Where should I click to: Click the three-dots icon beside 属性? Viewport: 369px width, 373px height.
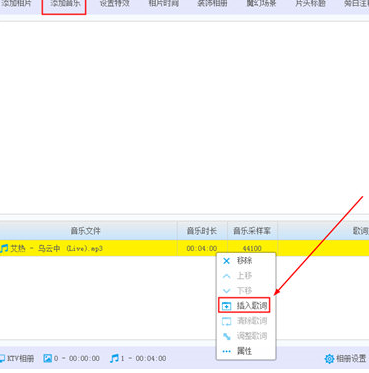(226, 351)
